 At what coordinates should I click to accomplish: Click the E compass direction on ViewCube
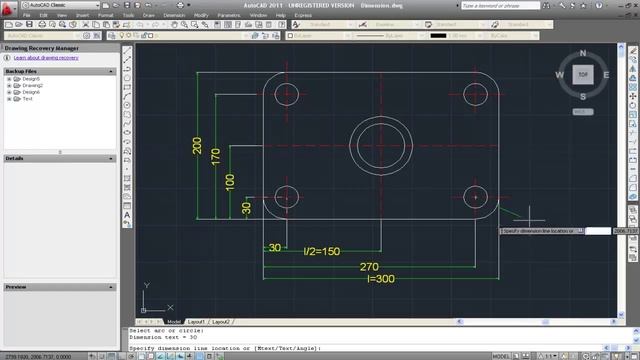click(x=606, y=75)
